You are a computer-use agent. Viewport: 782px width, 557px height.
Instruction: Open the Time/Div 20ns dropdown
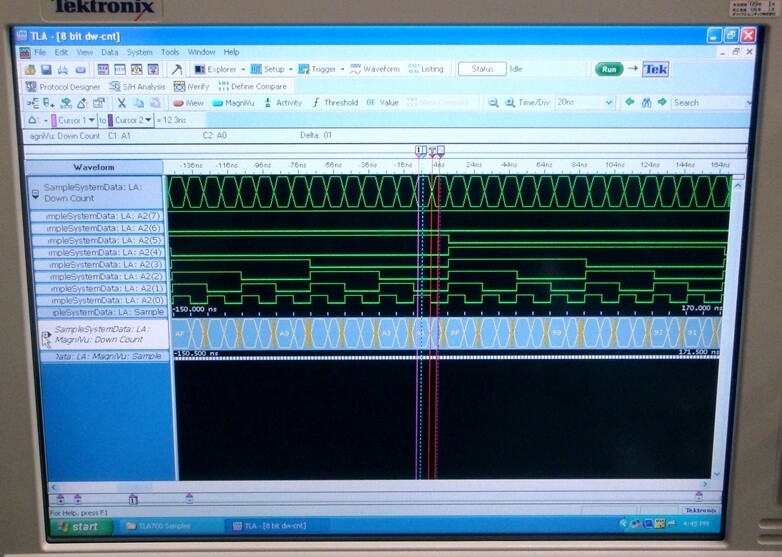[609, 102]
